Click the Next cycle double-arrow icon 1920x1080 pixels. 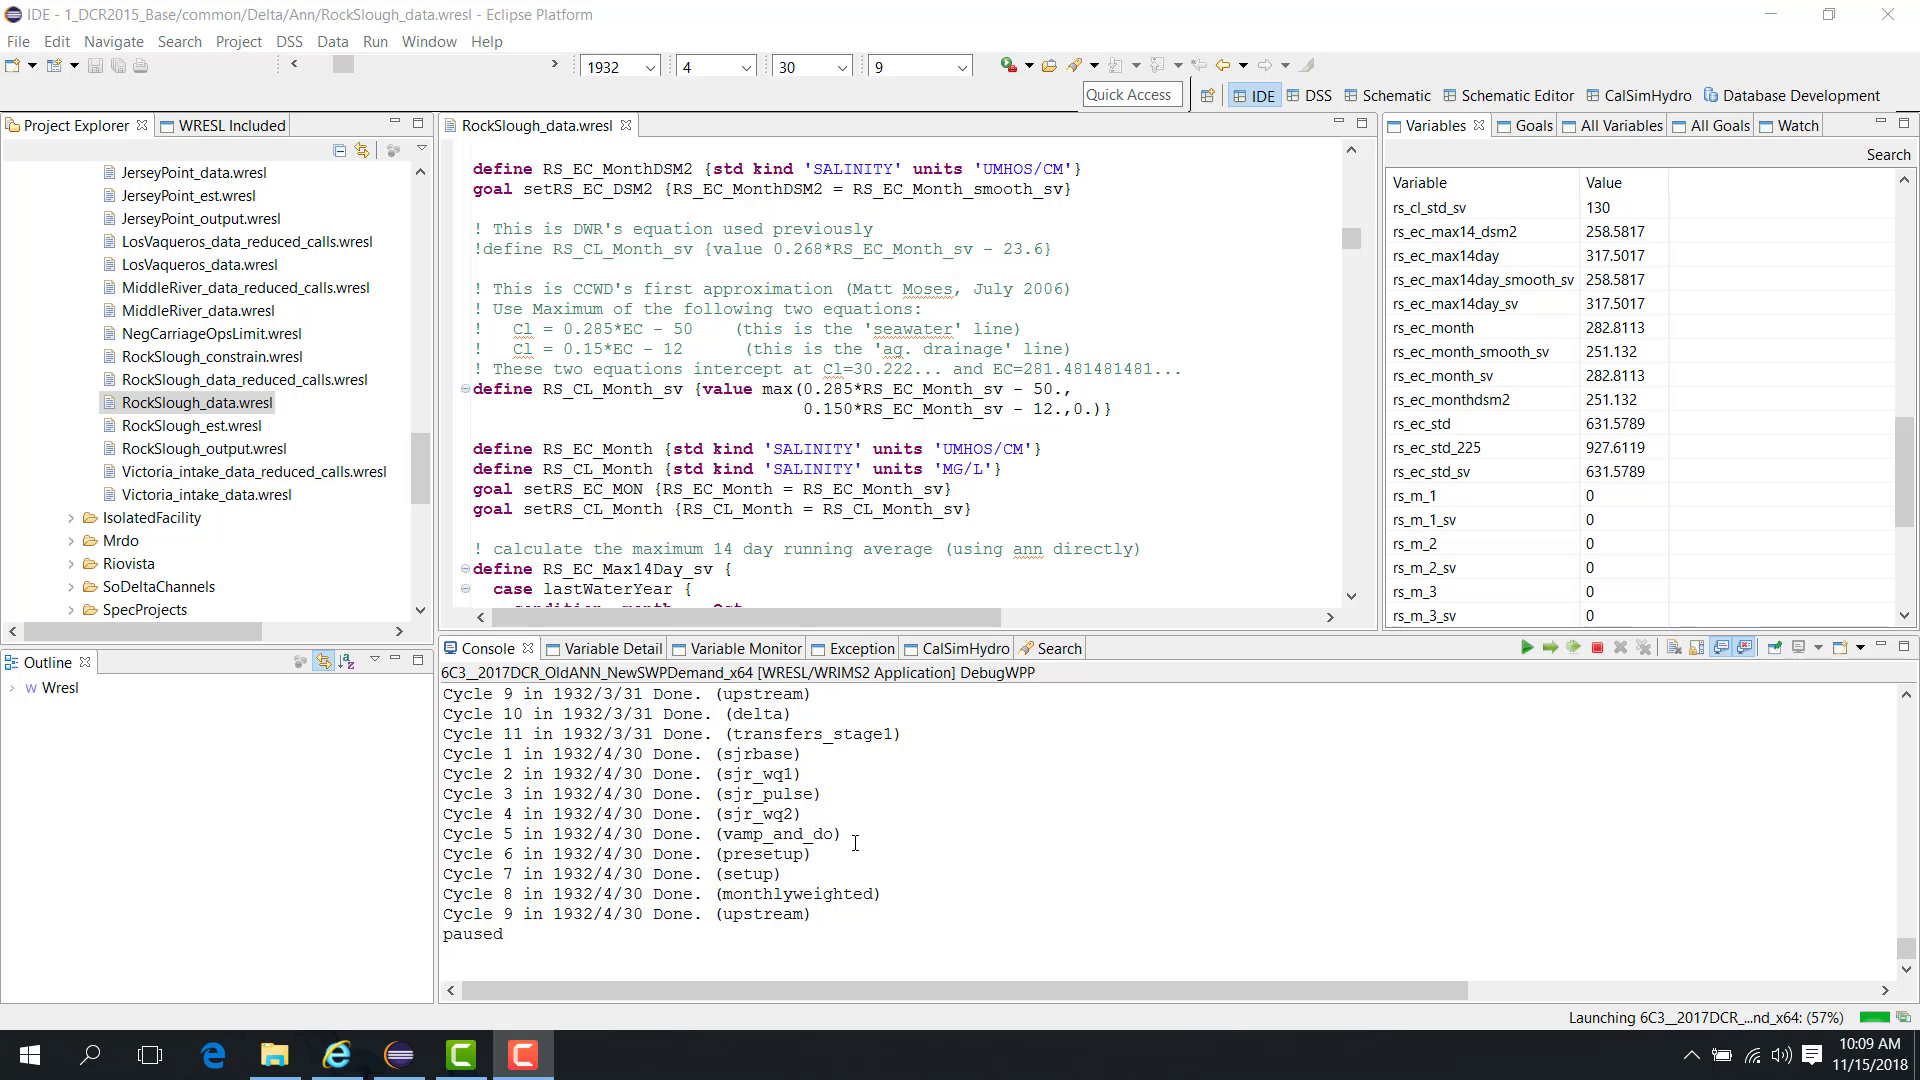pyautogui.click(x=1574, y=648)
